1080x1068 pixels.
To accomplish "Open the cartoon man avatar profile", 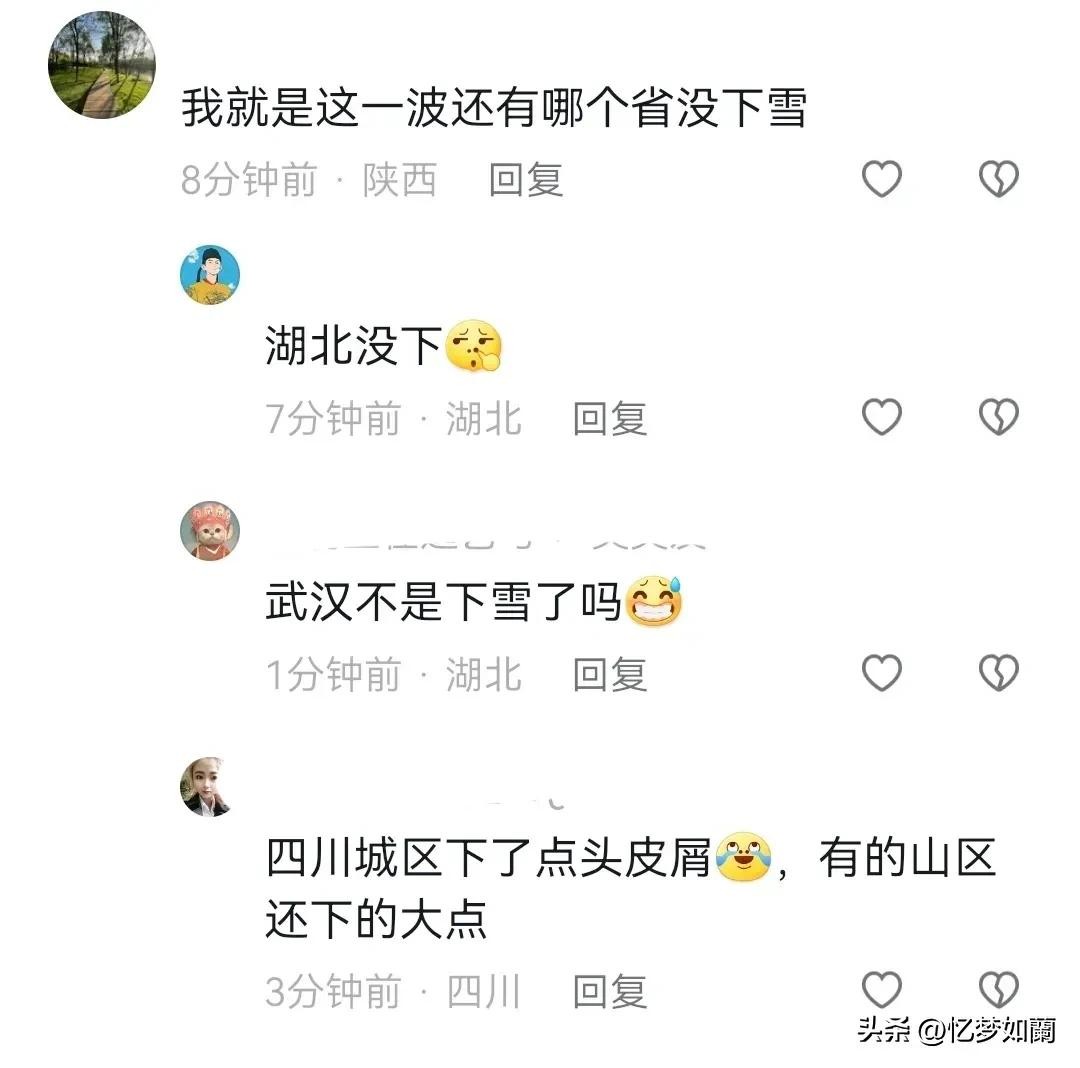I will point(210,275).
